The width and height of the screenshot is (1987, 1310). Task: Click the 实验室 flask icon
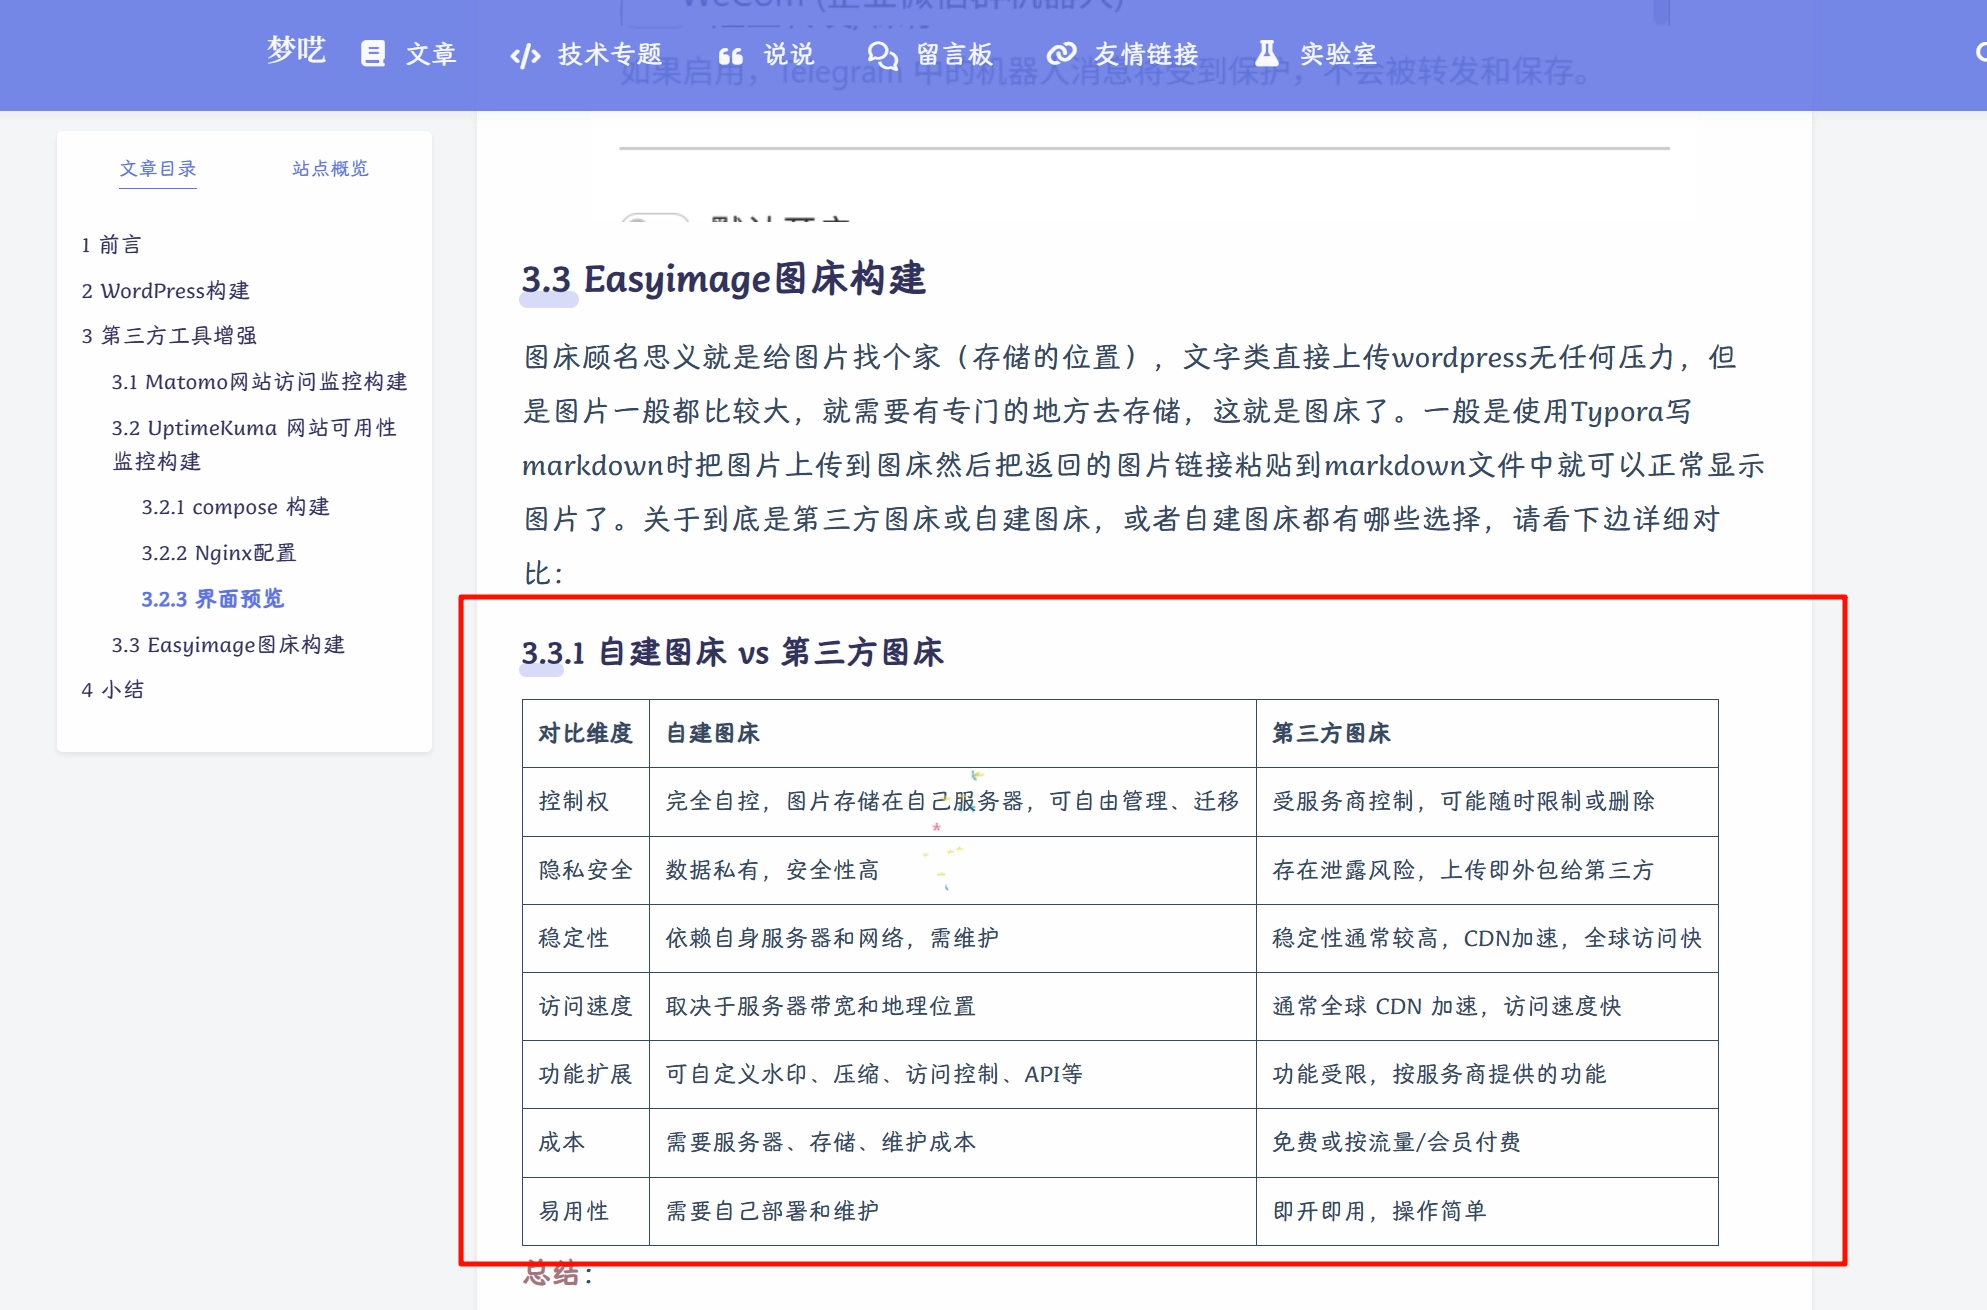(1267, 53)
